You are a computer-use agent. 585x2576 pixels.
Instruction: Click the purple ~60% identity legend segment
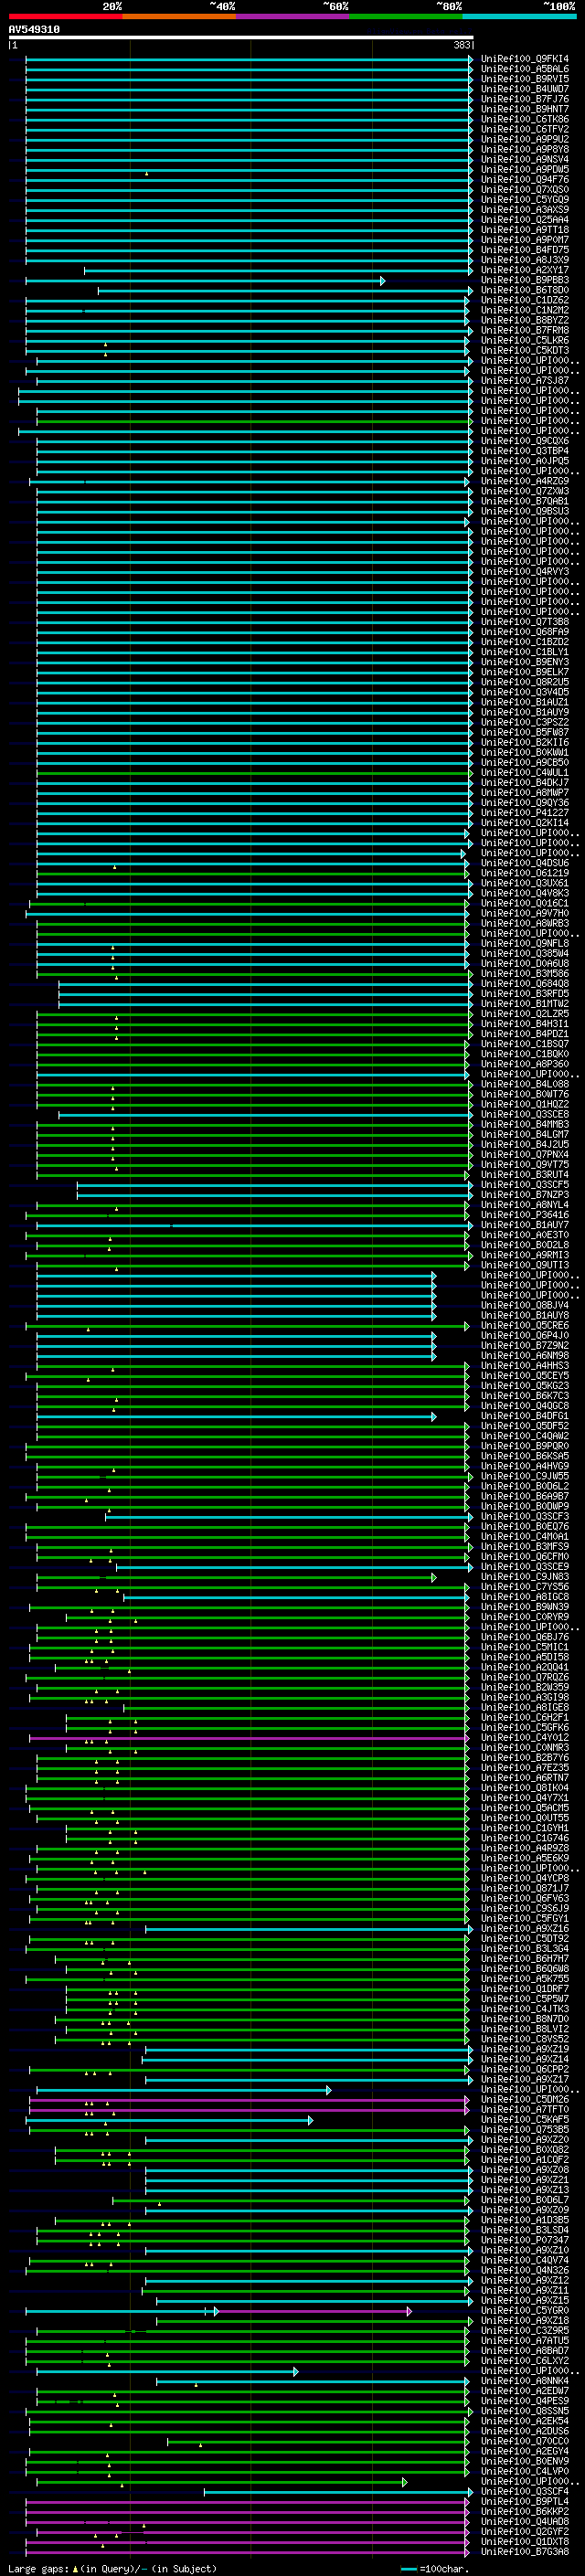(293, 16)
